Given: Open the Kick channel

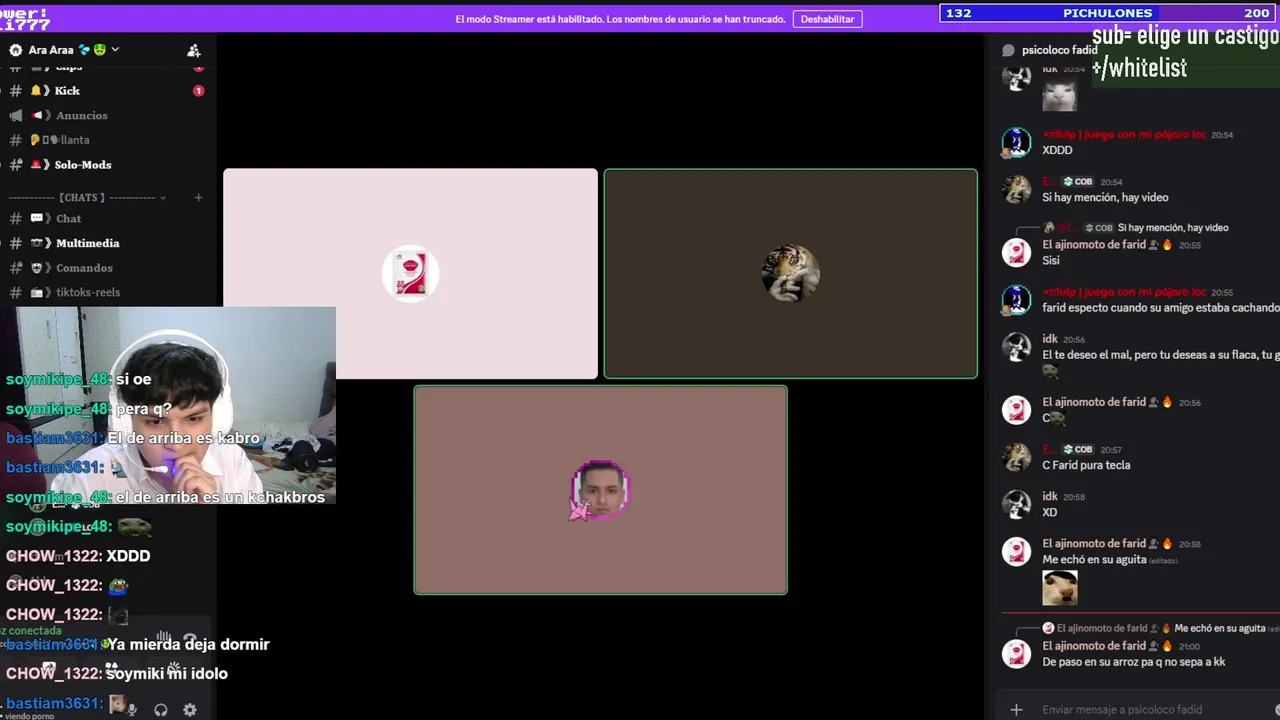Looking at the screenshot, I should click(67, 91).
